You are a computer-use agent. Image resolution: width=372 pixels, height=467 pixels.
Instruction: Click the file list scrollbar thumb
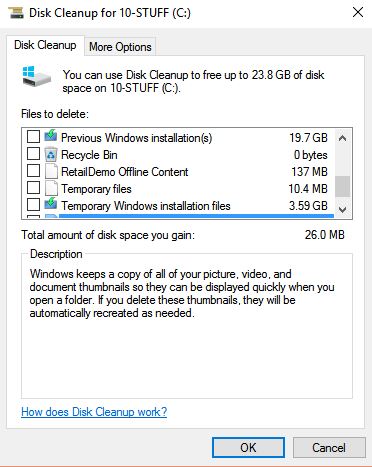tap(342, 187)
